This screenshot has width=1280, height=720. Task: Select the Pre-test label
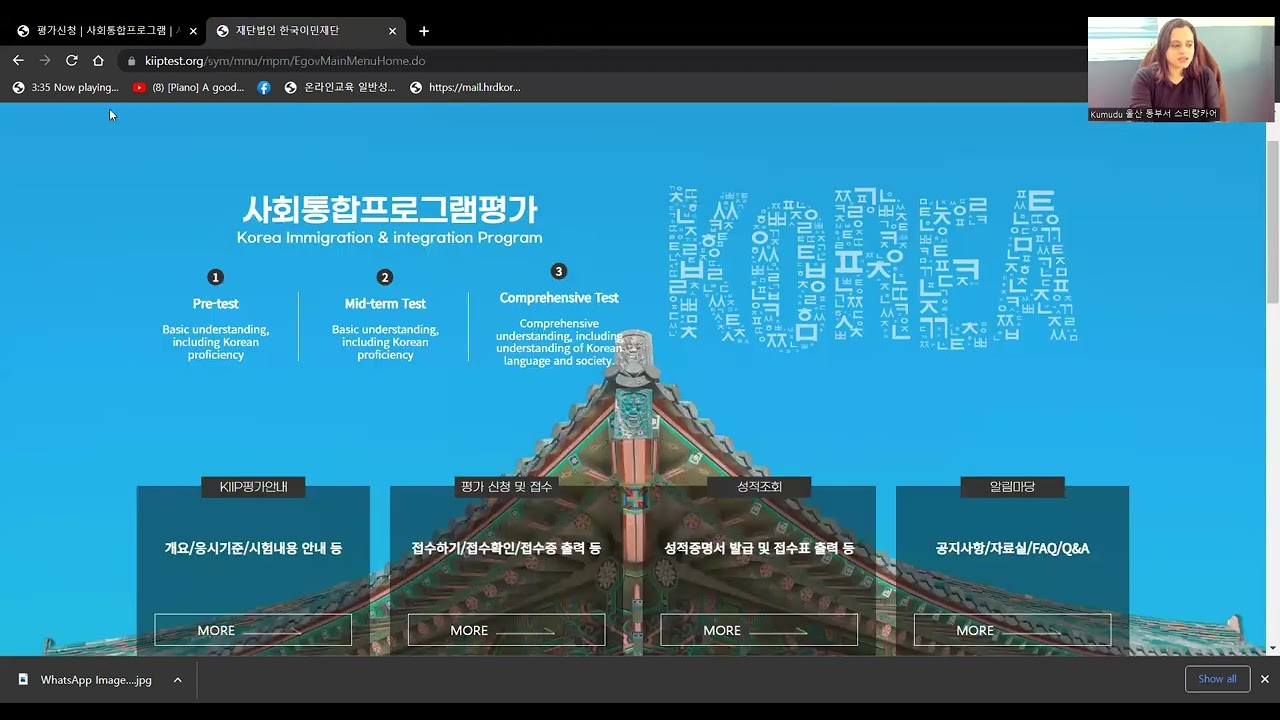coord(216,304)
